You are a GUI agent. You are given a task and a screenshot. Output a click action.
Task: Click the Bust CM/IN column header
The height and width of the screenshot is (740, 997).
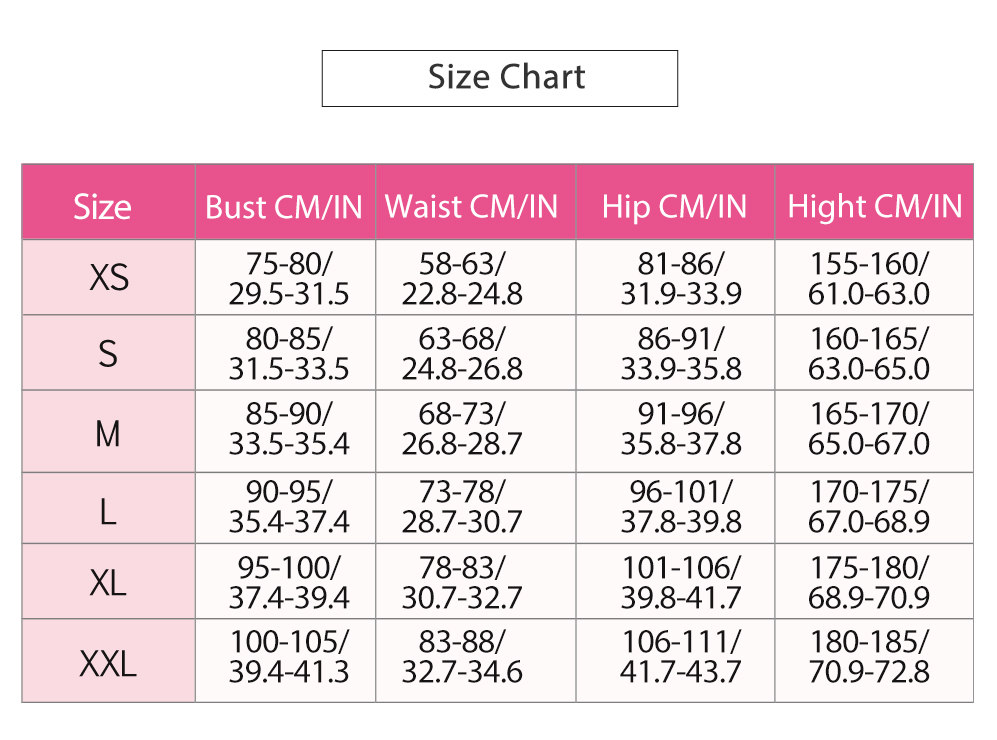pyautogui.click(x=285, y=202)
